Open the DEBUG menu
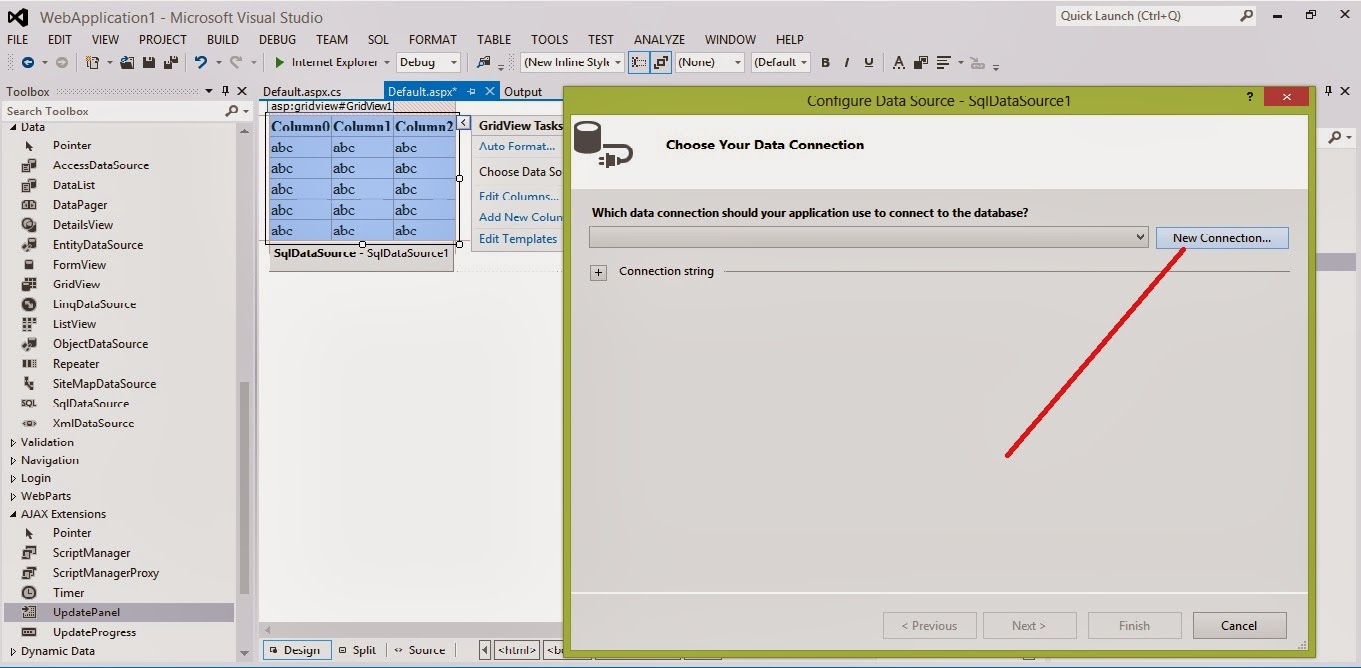 point(277,39)
